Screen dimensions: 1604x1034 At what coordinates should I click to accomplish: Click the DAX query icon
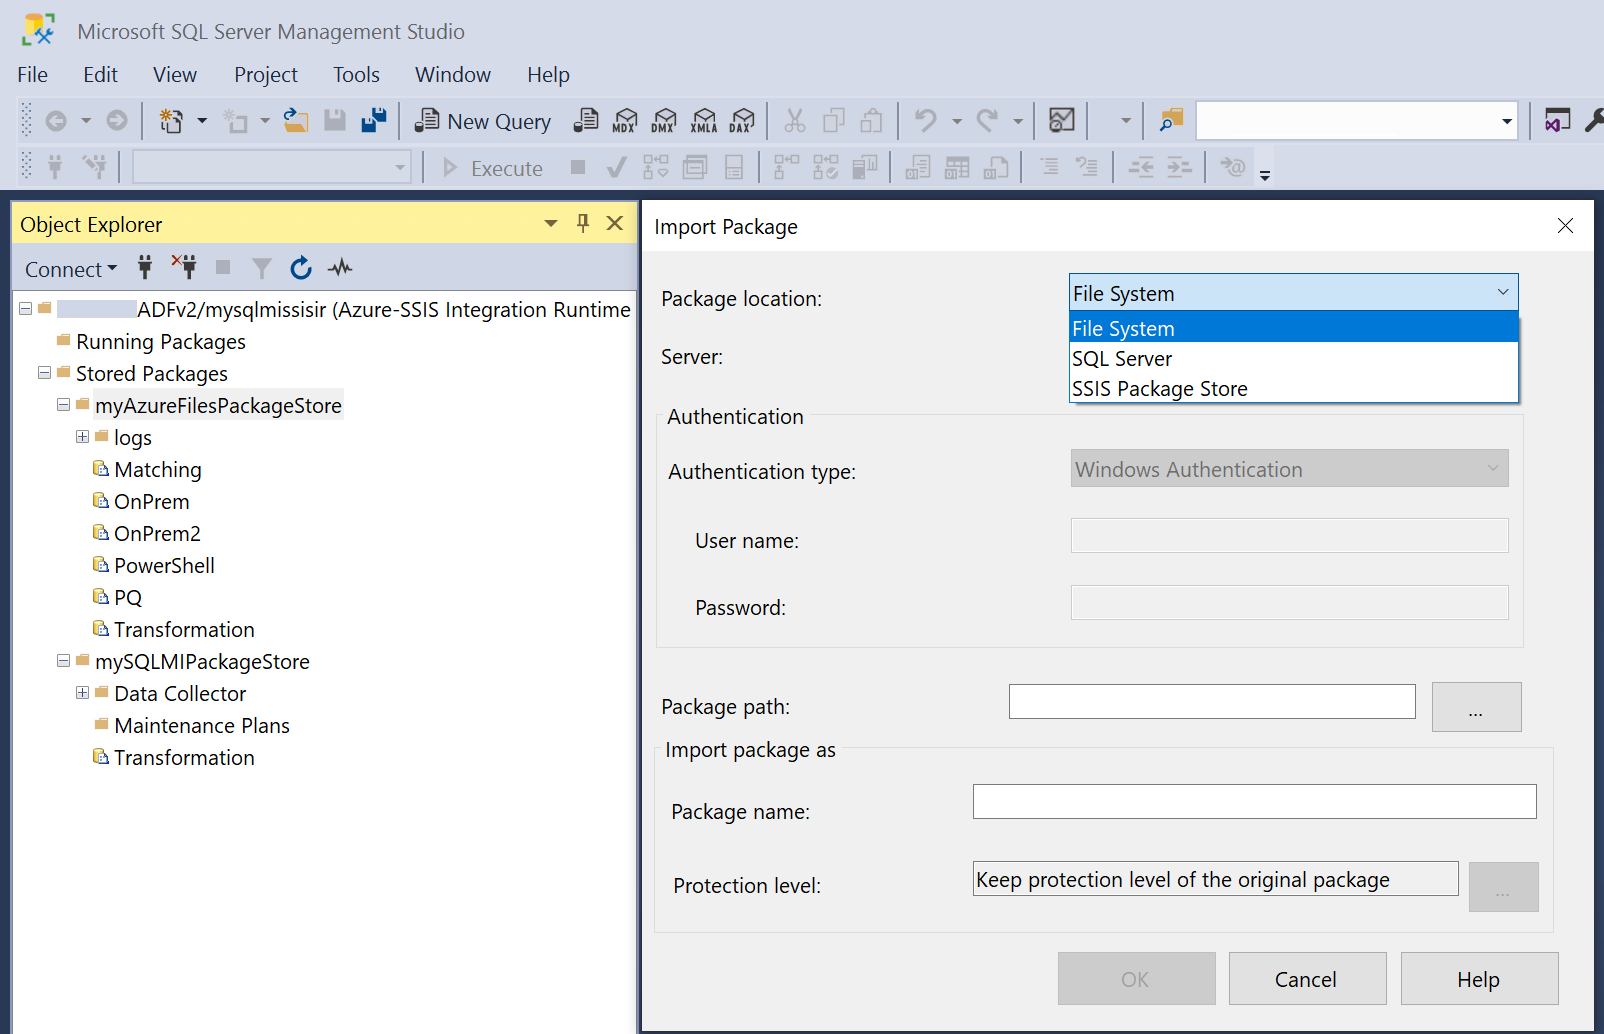coord(742,121)
